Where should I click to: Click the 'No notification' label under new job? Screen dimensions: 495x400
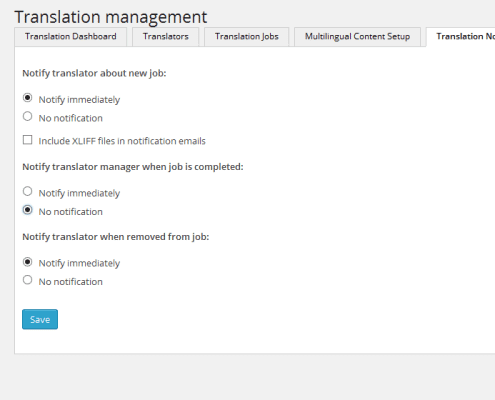coord(71,118)
